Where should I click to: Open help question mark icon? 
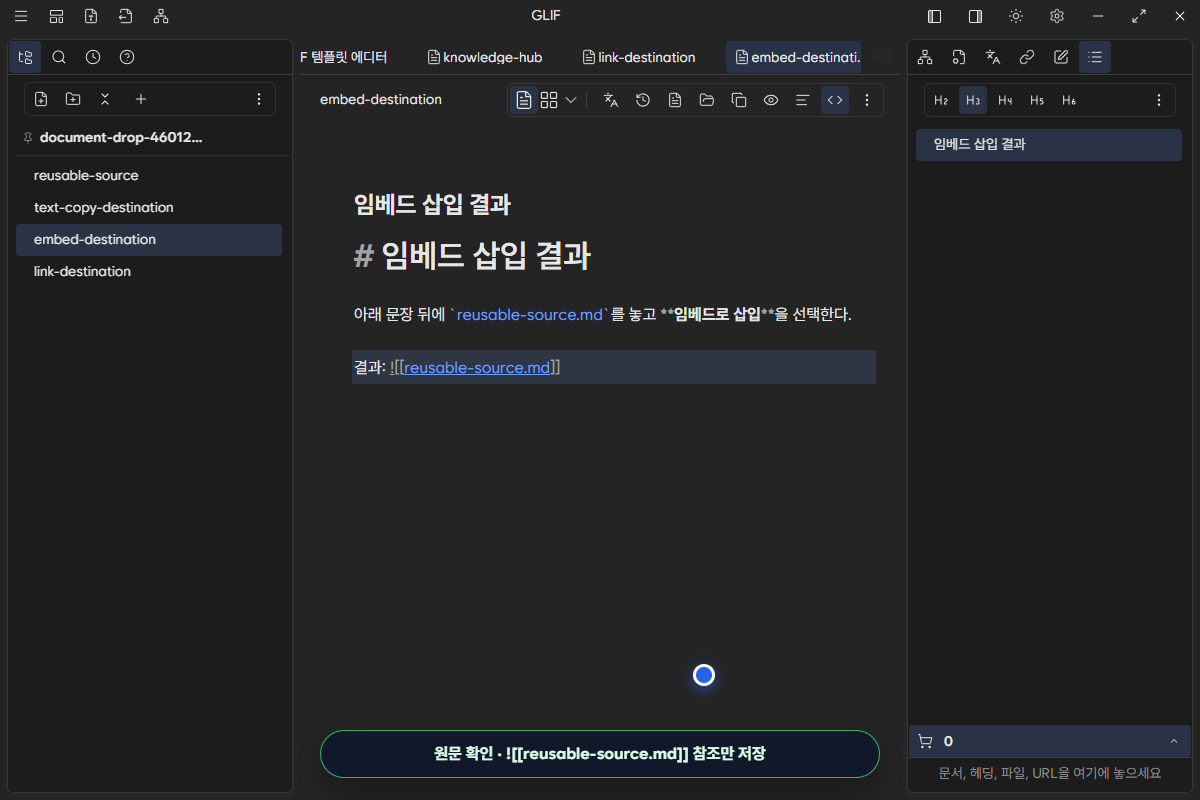(x=127, y=57)
